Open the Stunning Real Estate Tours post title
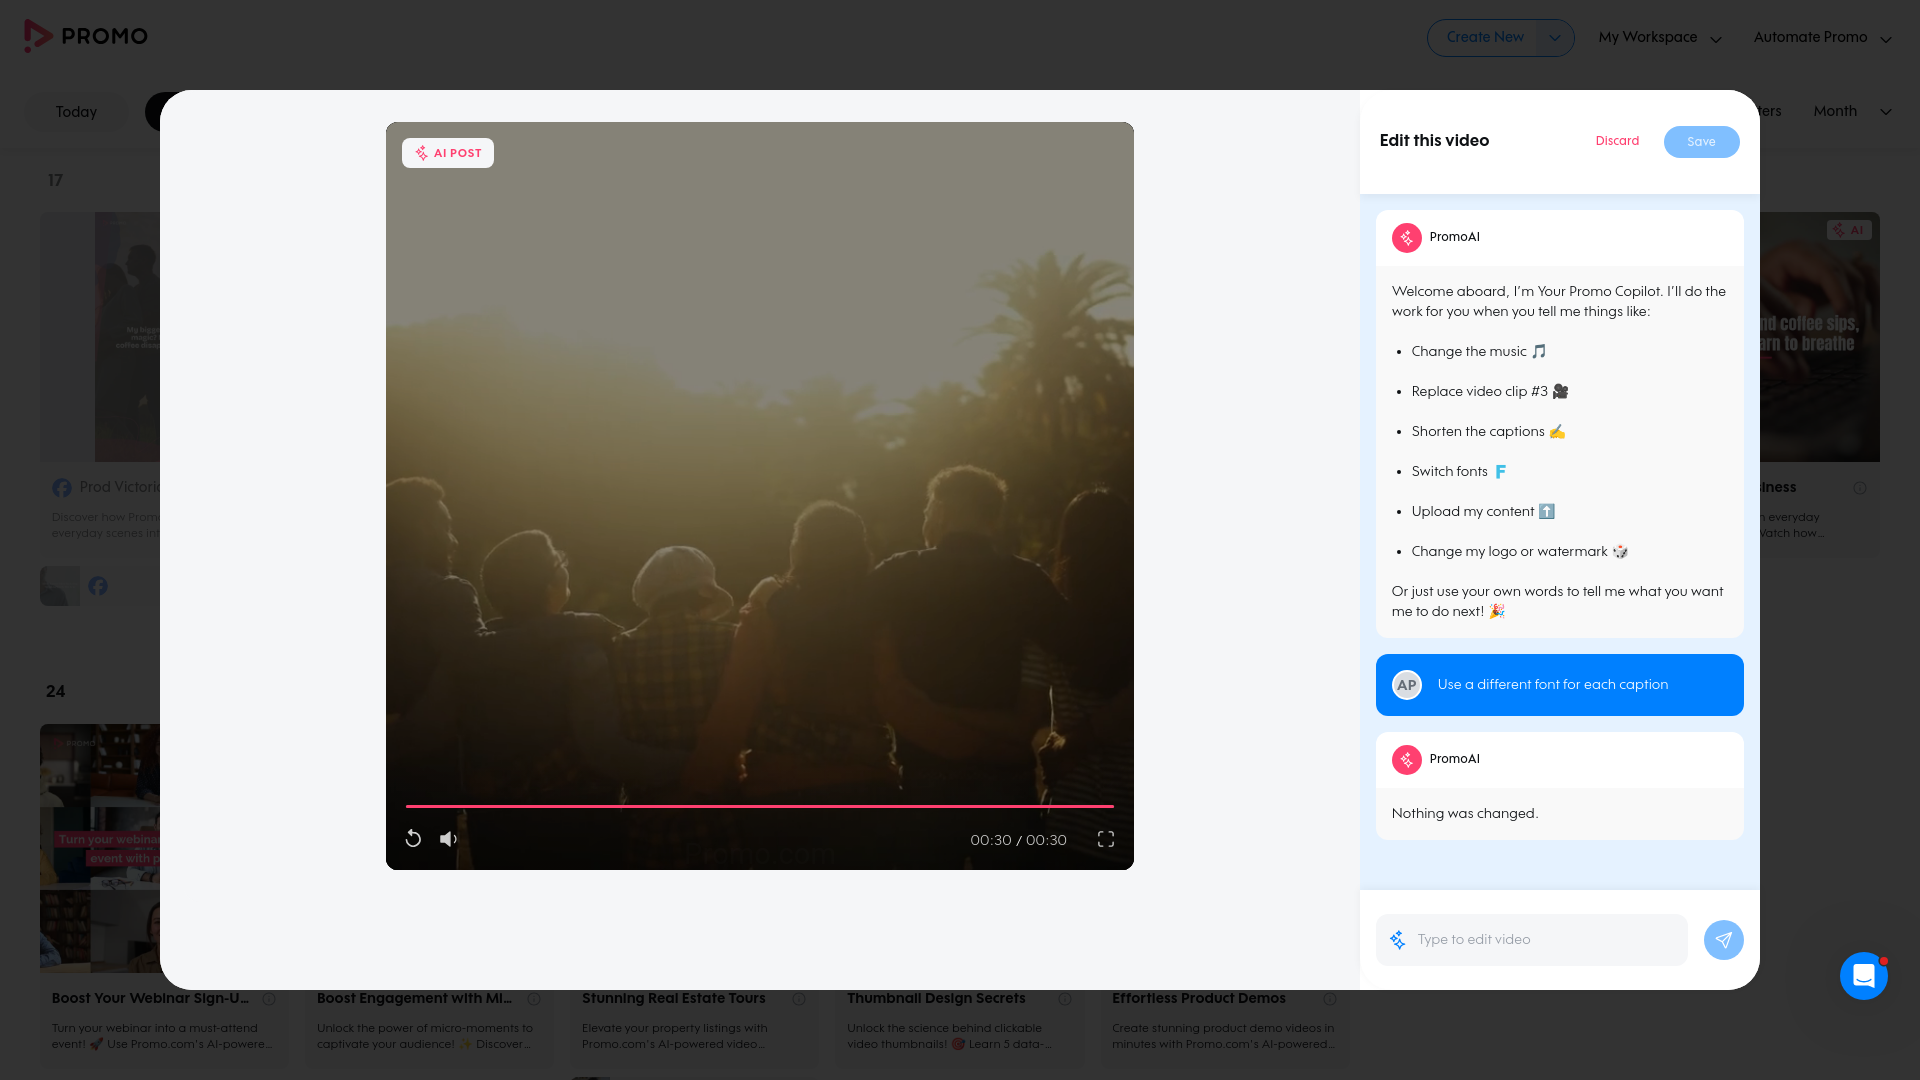 pyautogui.click(x=673, y=999)
